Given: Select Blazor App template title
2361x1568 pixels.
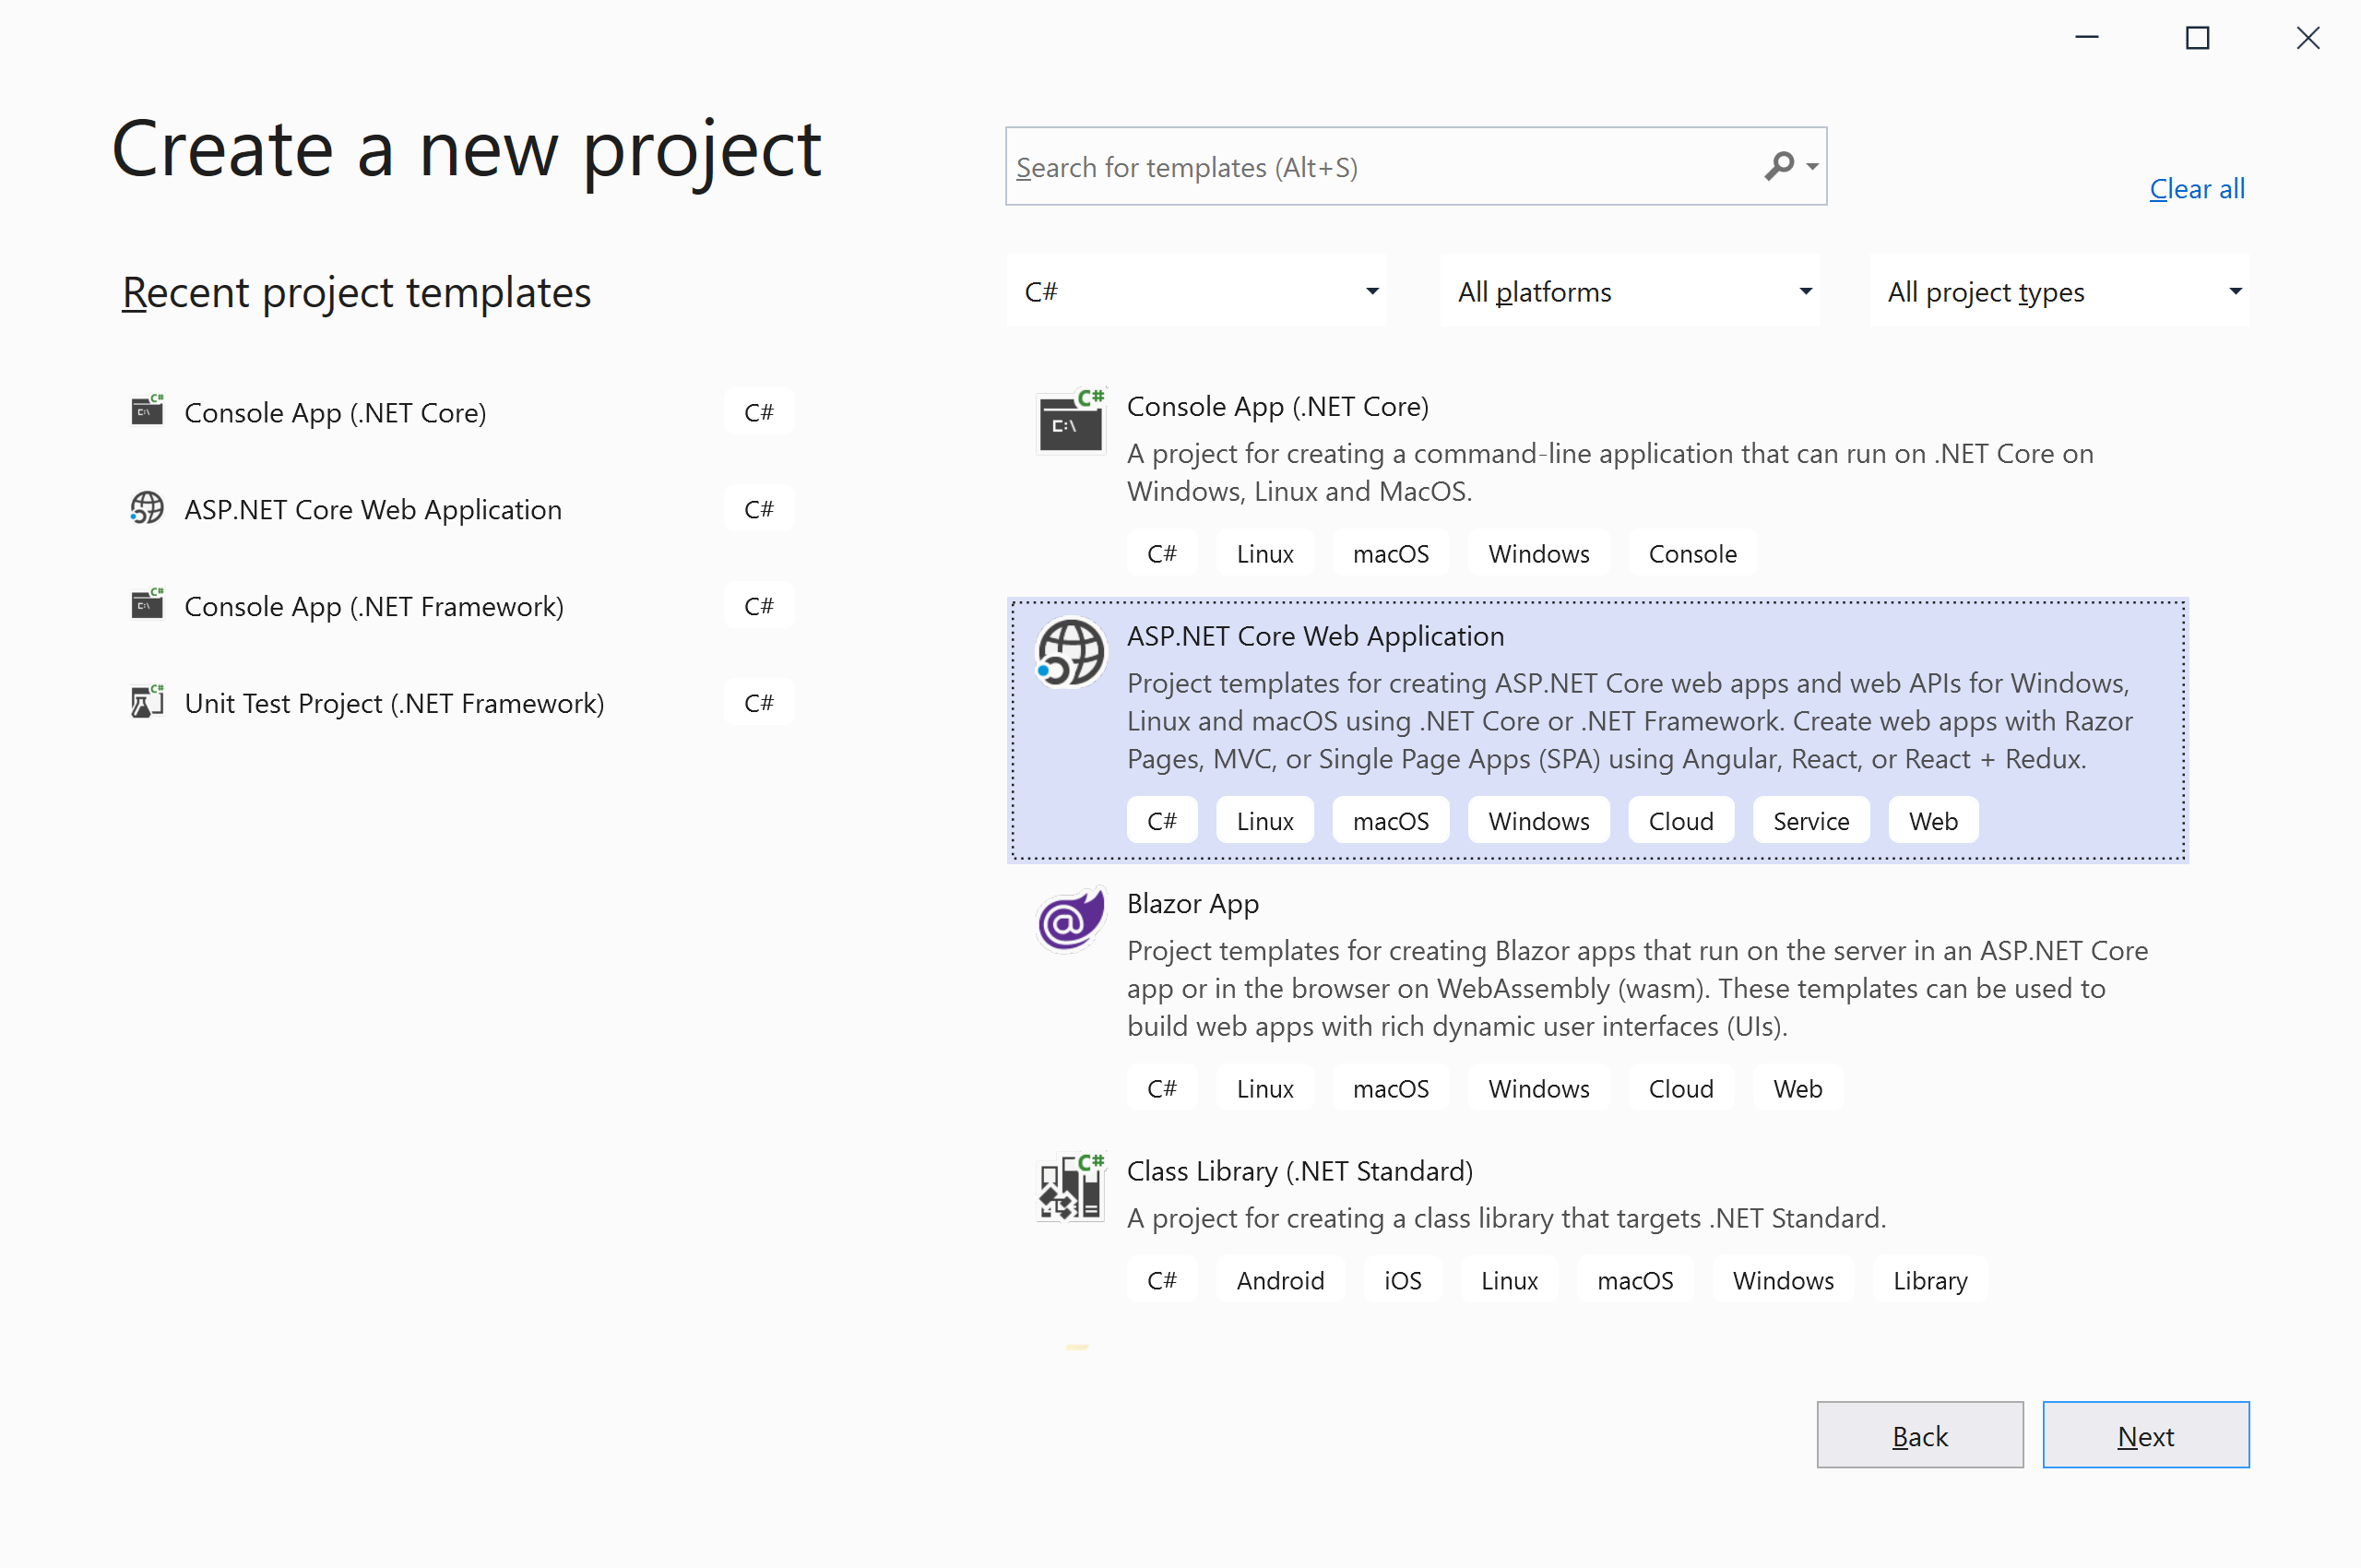Looking at the screenshot, I should point(1192,903).
